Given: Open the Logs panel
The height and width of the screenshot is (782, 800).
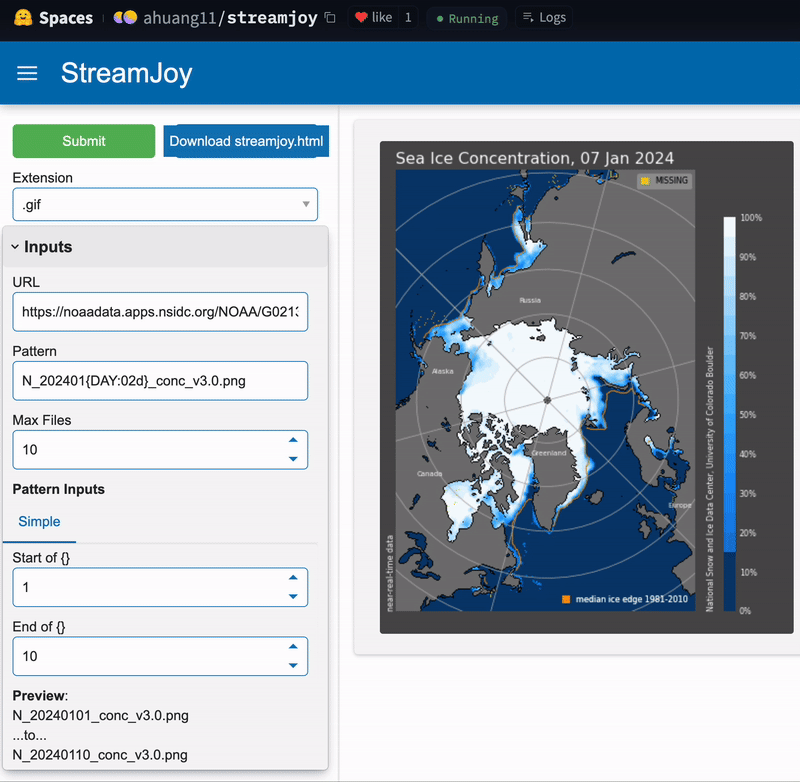Looking at the screenshot, I should pyautogui.click(x=544, y=18).
